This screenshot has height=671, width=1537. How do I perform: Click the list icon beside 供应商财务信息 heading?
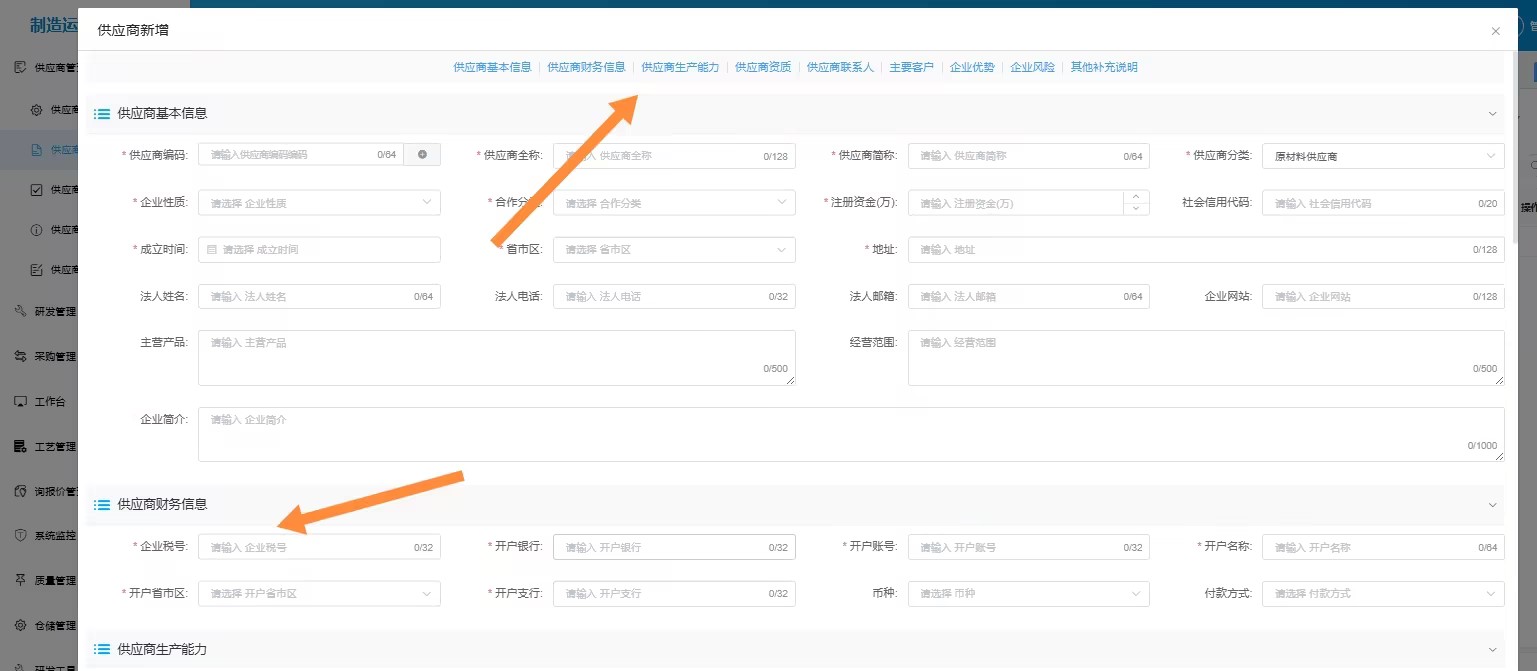point(102,505)
